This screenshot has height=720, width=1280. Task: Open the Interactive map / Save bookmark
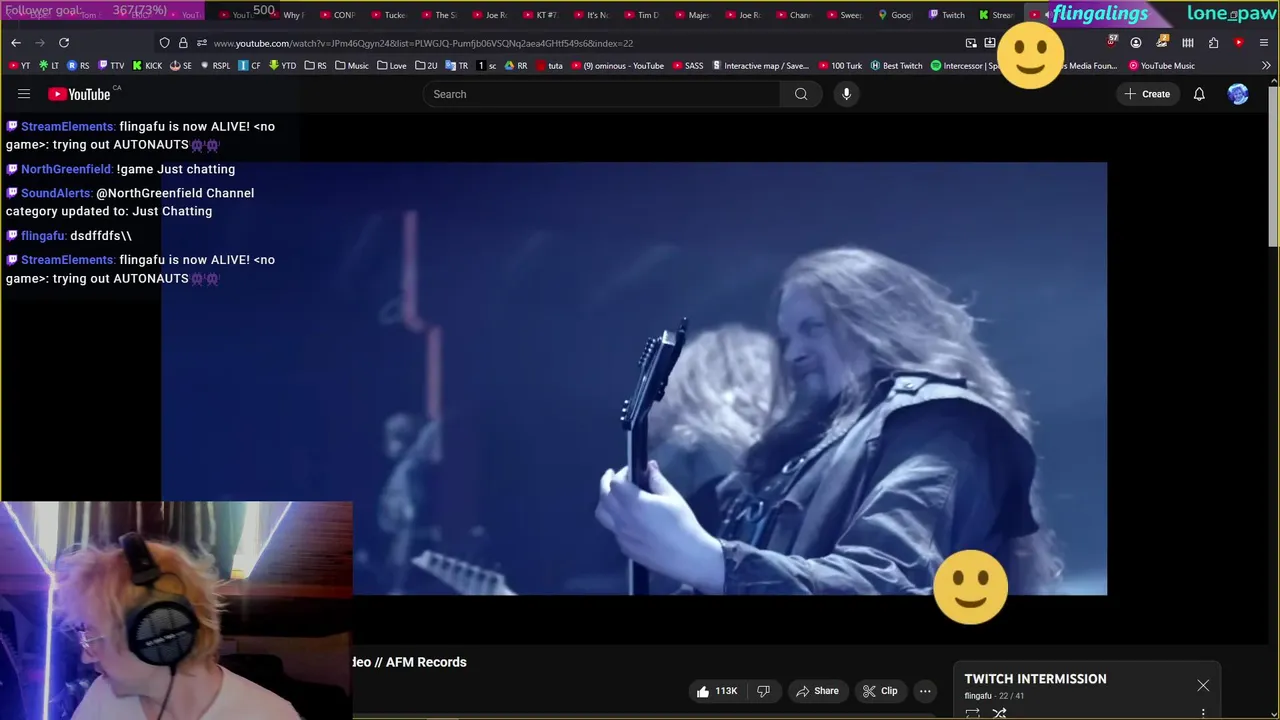click(760, 66)
